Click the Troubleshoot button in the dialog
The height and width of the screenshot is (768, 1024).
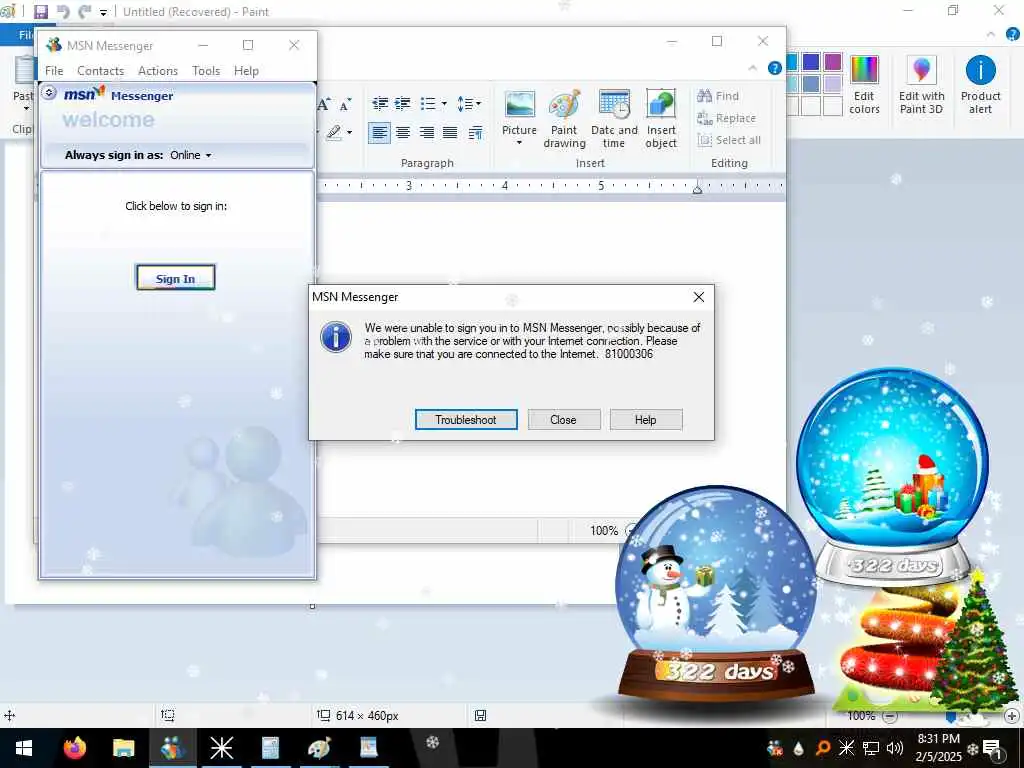pyautogui.click(x=466, y=420)
